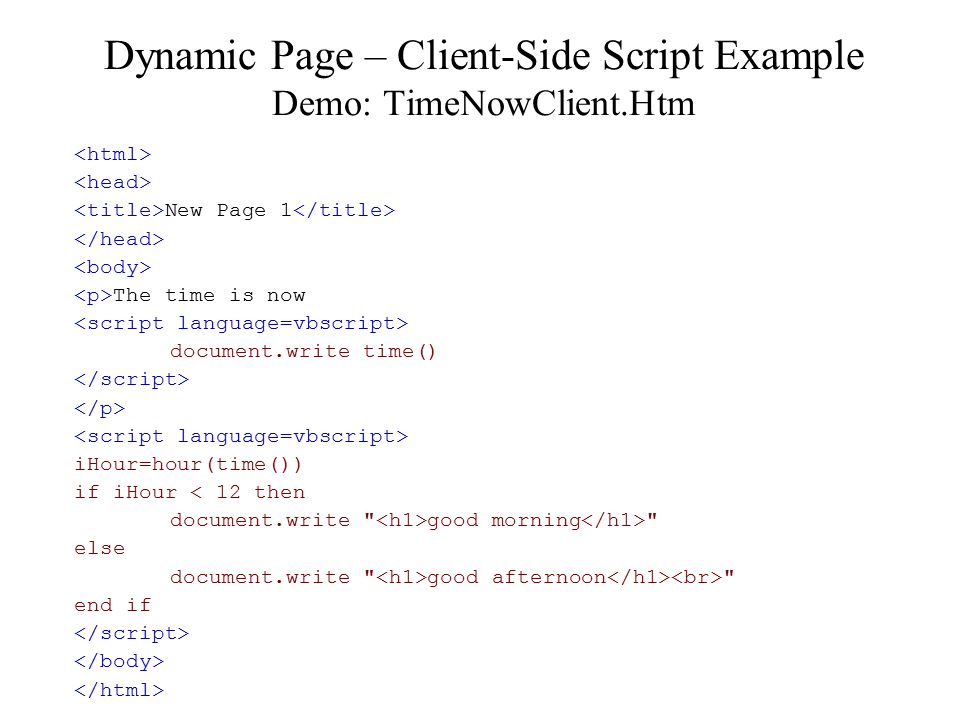
Task: Click the opening '<head>' tag line
Action: (x=113, y=182)
